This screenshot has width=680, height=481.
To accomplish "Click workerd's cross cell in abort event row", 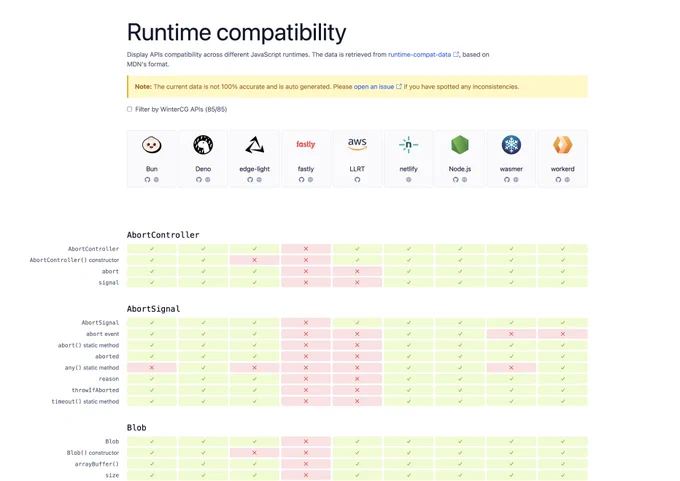I will coord(562,334).
